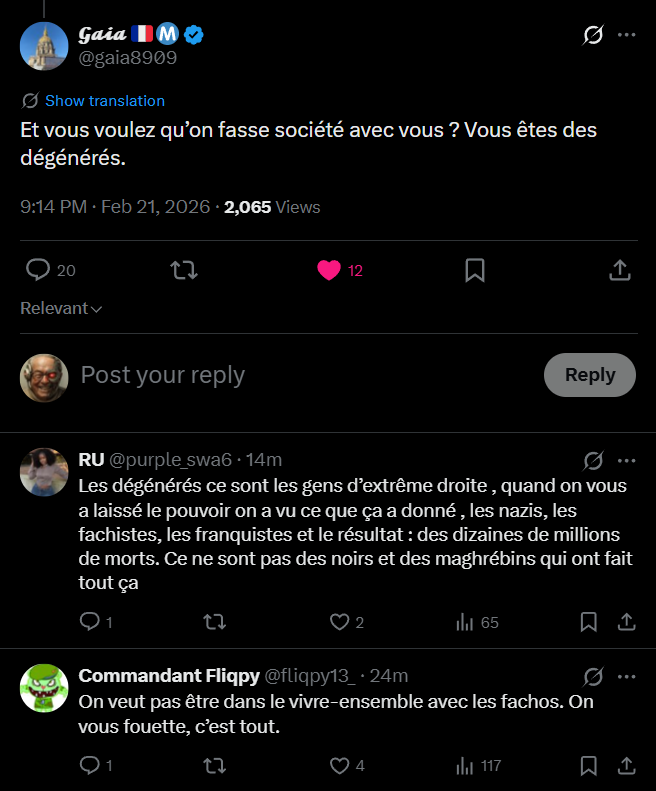View analytics on RU's reply

pos(465,622)
